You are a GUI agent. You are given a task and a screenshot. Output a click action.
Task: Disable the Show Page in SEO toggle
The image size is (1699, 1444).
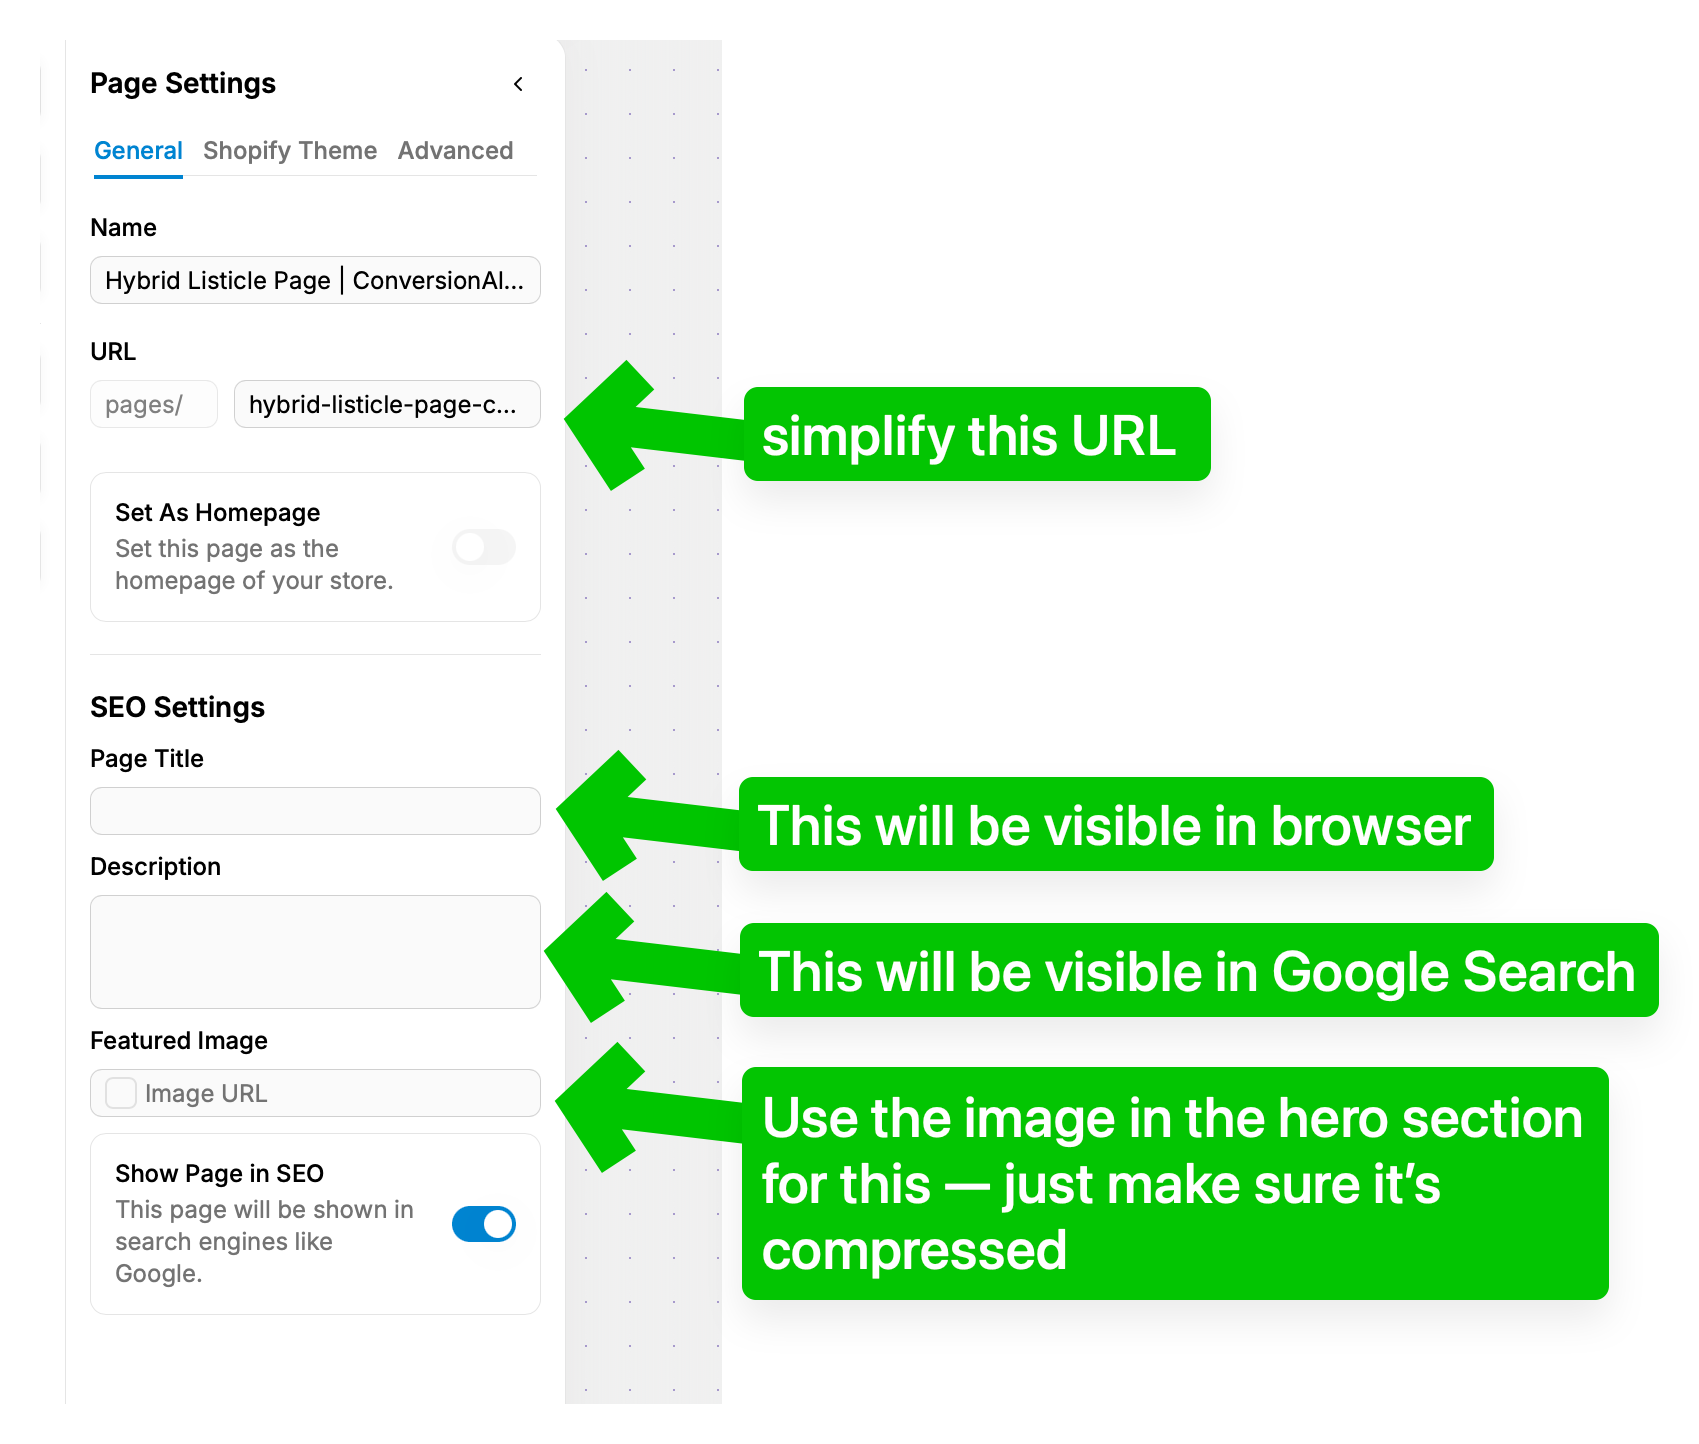click(484, 1224)
